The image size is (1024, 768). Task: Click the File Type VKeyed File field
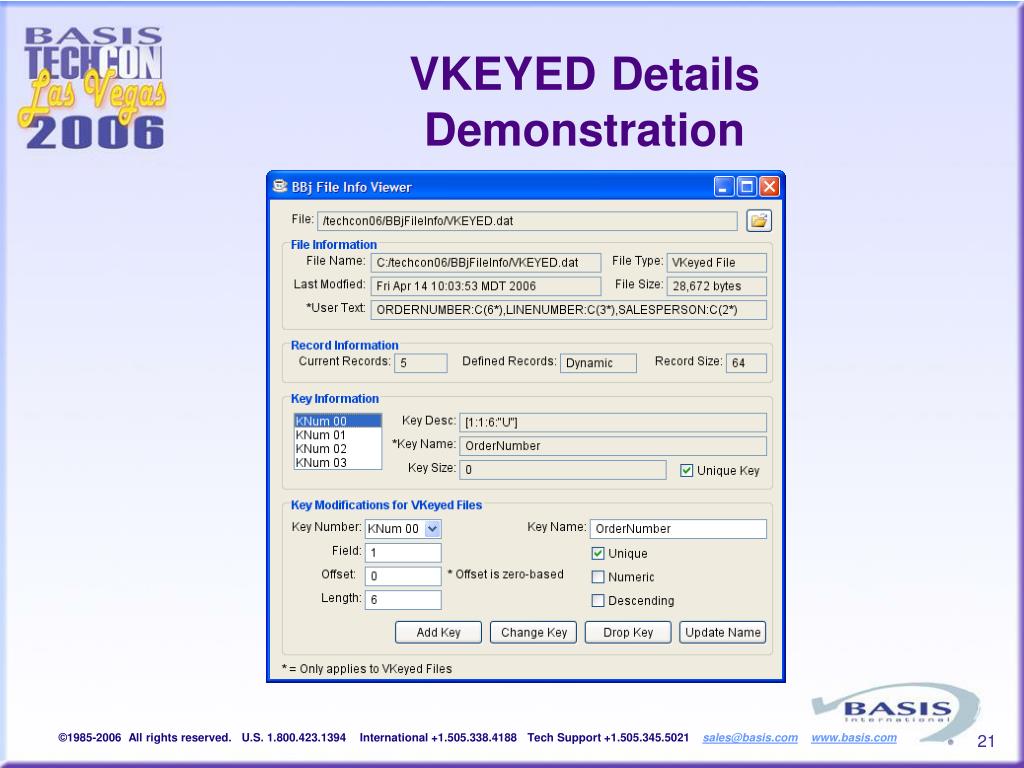[x=716, y=263]
